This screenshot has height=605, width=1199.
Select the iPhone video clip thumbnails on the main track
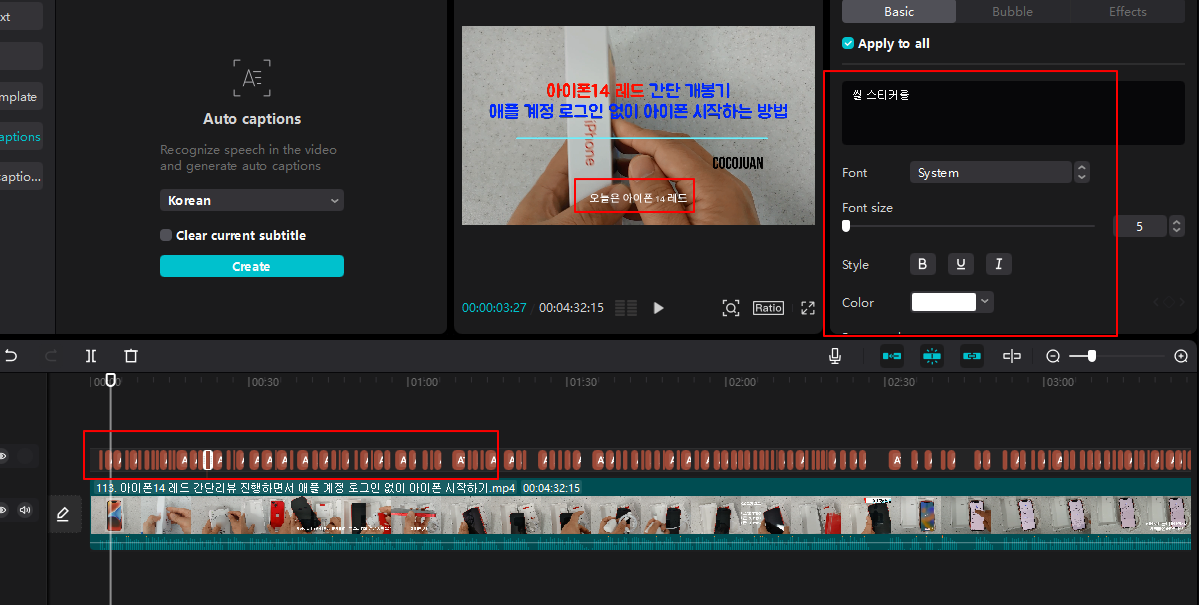tap(640, 515)
